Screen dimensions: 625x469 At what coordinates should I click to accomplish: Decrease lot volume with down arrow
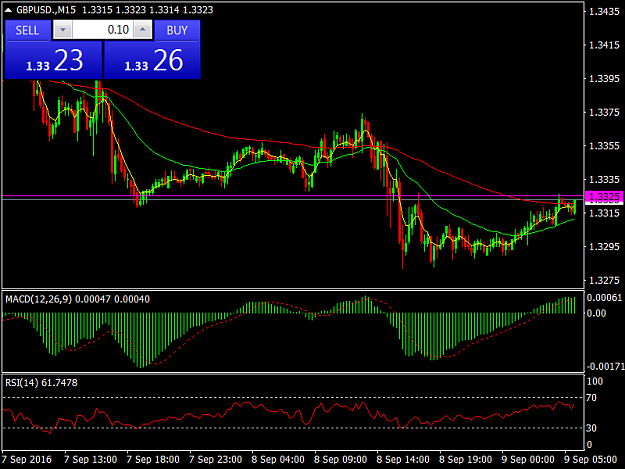pyautogui.click(x=63, y=30)
